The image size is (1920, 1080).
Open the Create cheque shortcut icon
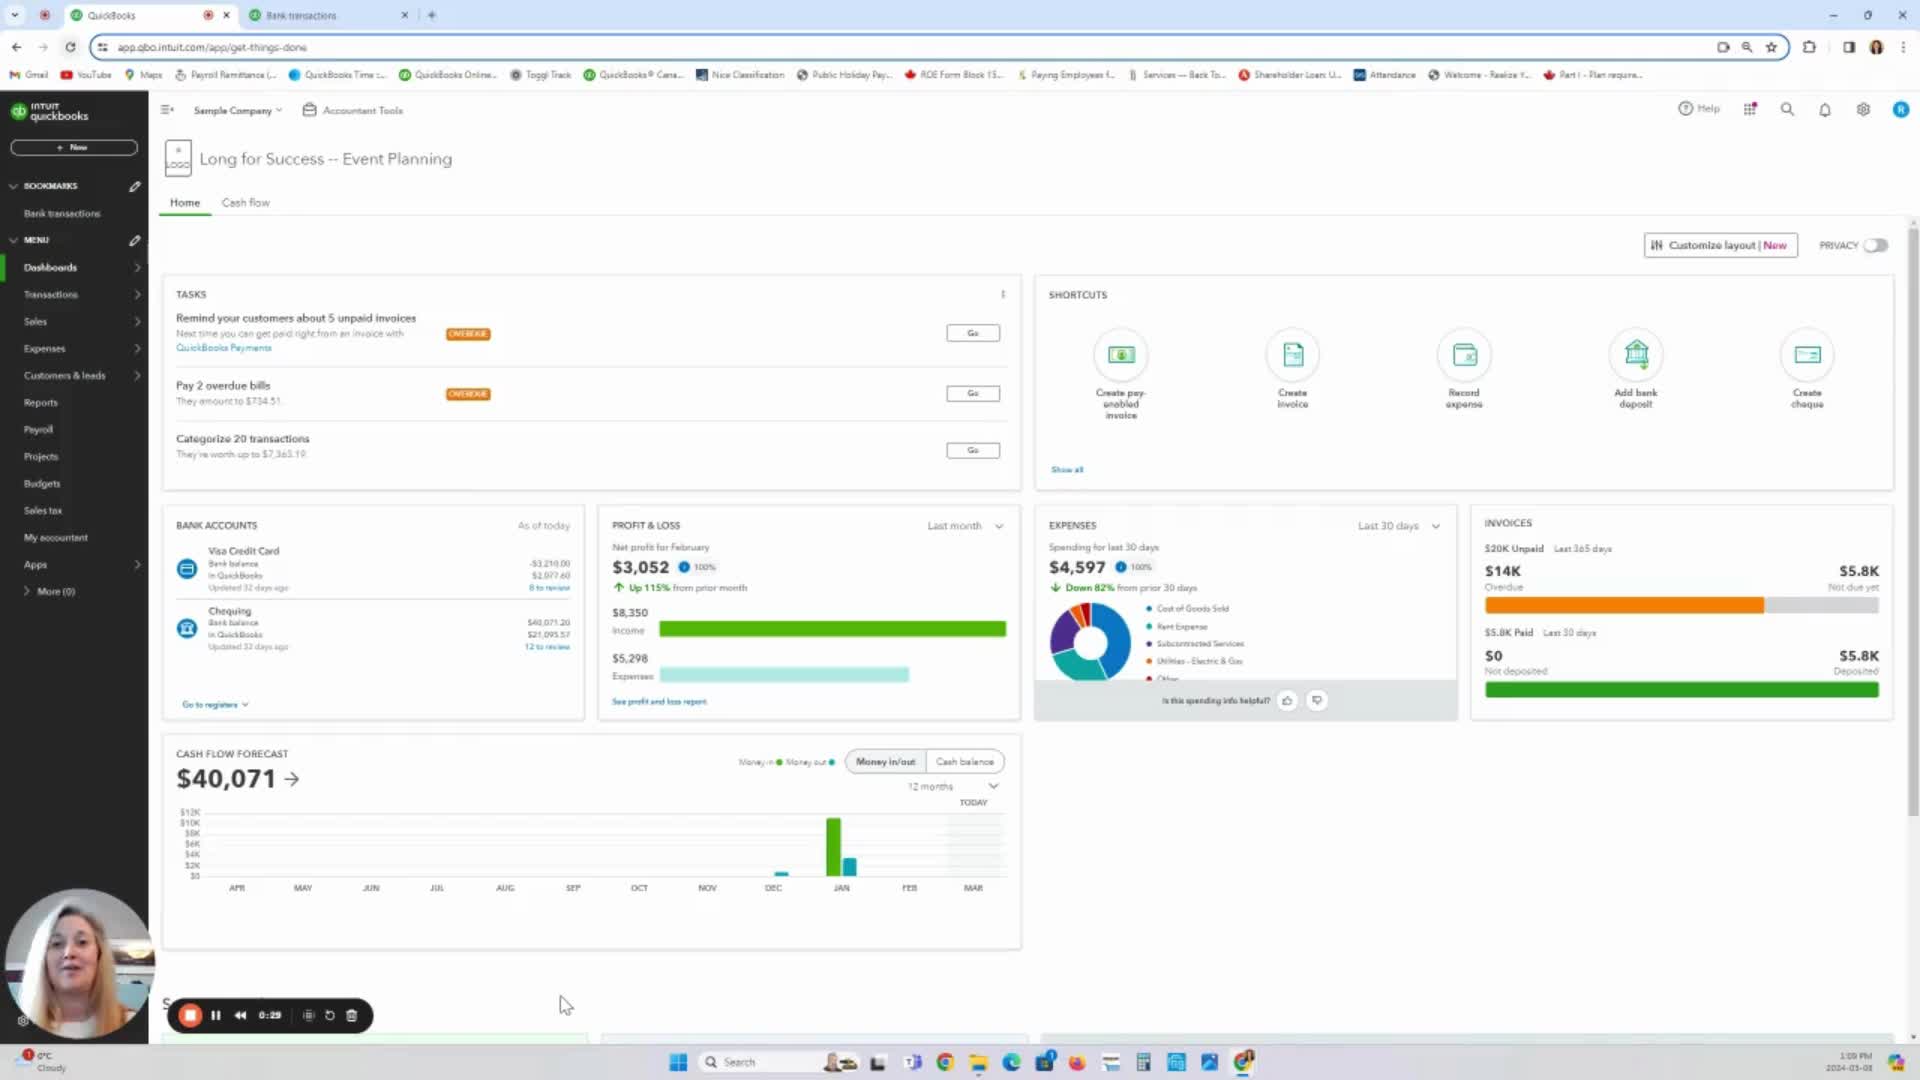1807,355
